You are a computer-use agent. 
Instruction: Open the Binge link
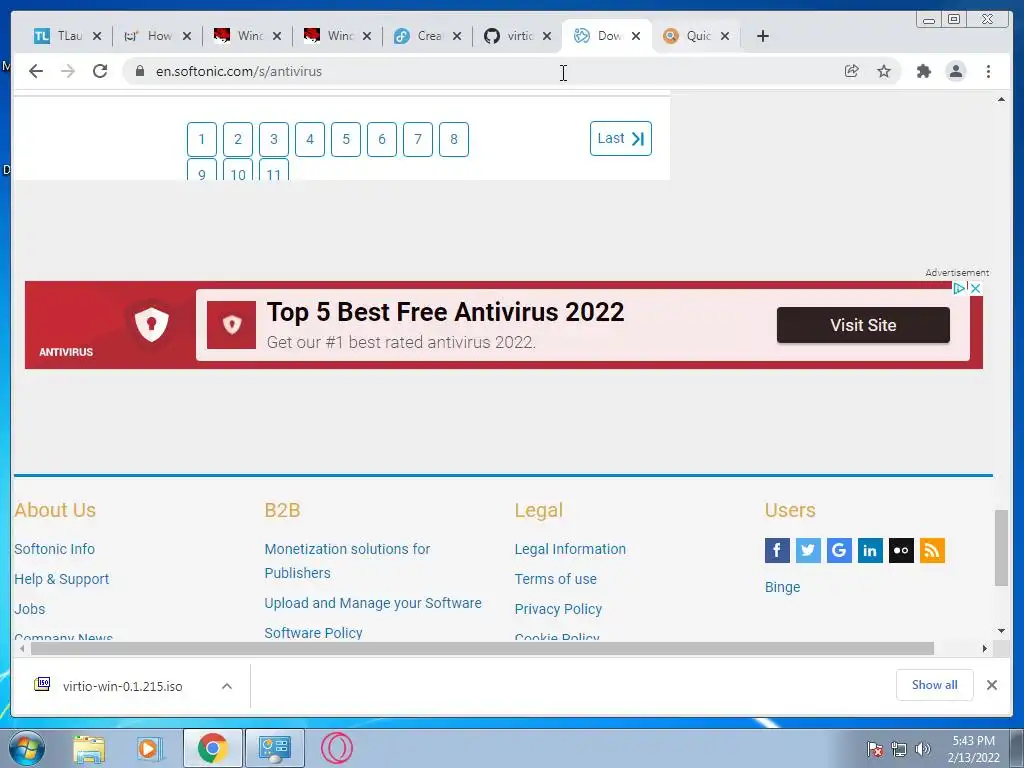(782, 587)
